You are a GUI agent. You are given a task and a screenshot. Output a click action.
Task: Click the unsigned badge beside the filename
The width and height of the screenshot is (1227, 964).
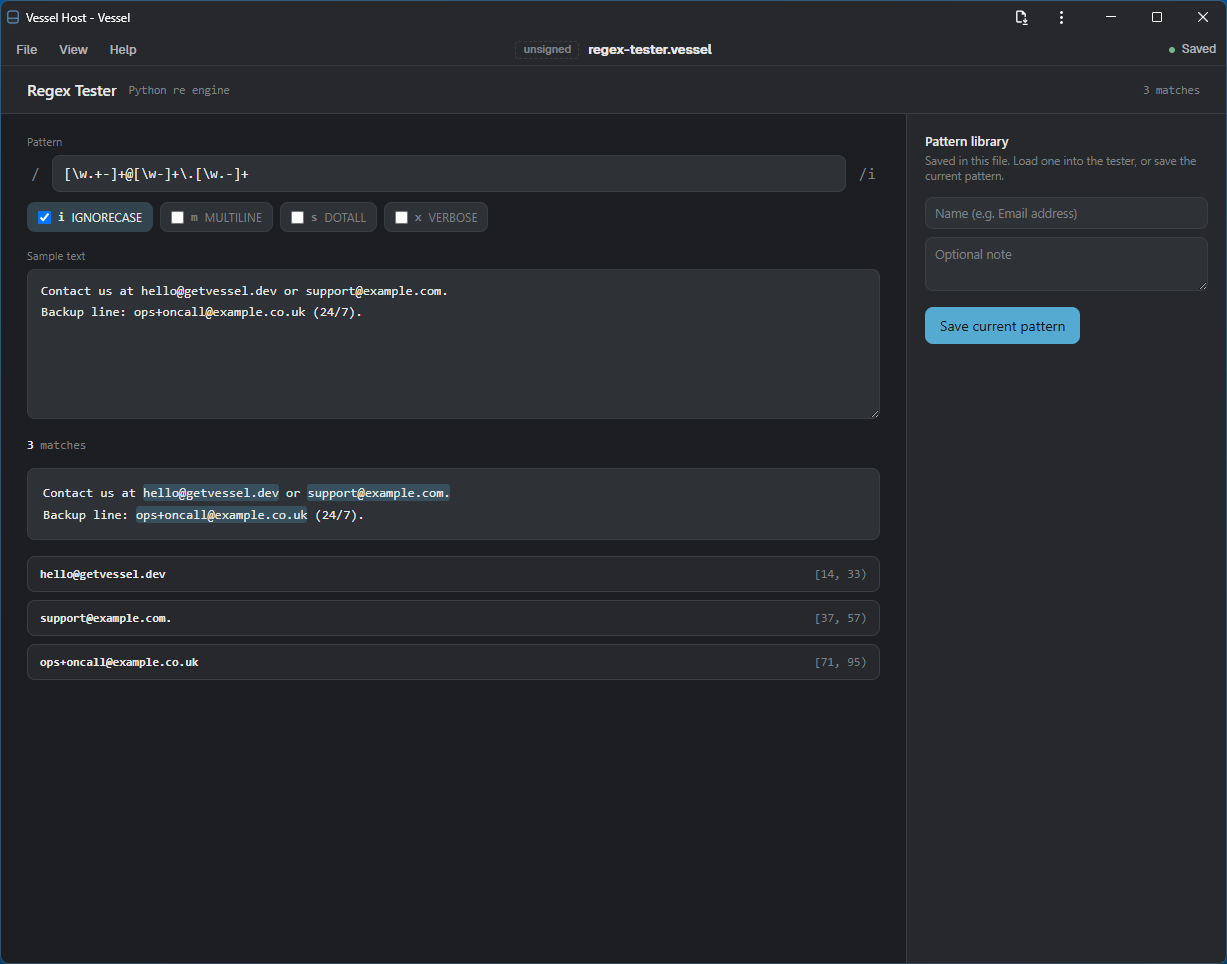click(x=547, y=49)
